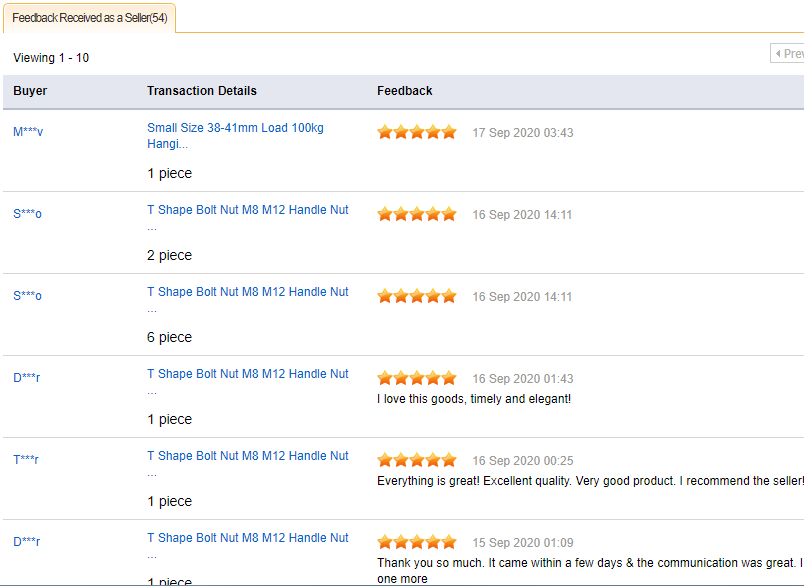Click the Buyer column header

pyautogui.click(x=30, y=91)
